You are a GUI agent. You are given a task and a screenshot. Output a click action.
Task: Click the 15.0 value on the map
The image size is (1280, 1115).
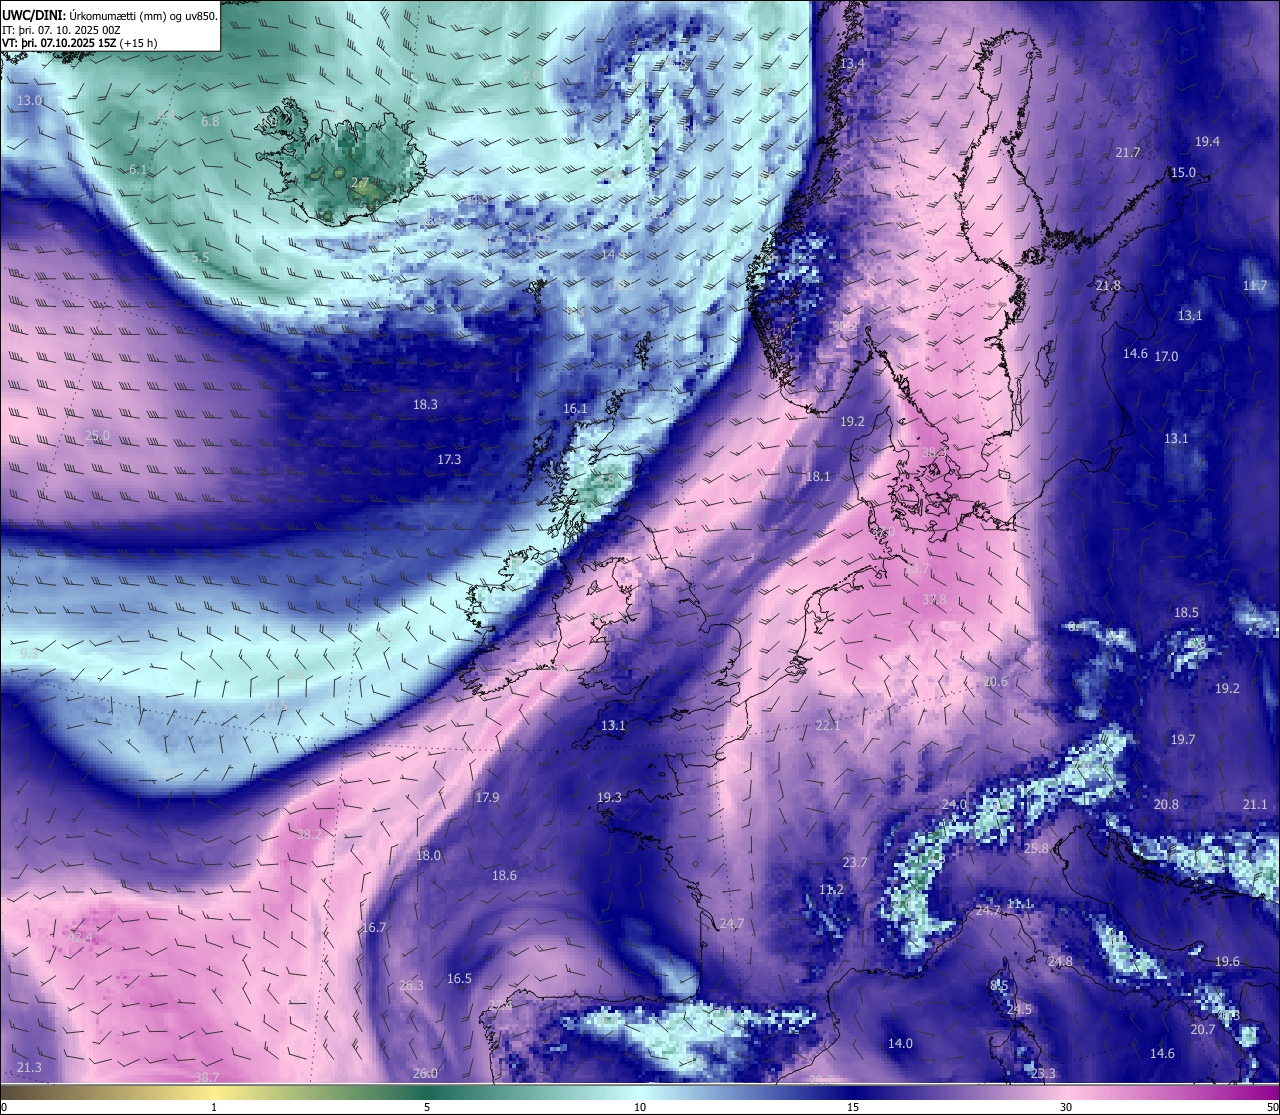(x=1183, y=173)
